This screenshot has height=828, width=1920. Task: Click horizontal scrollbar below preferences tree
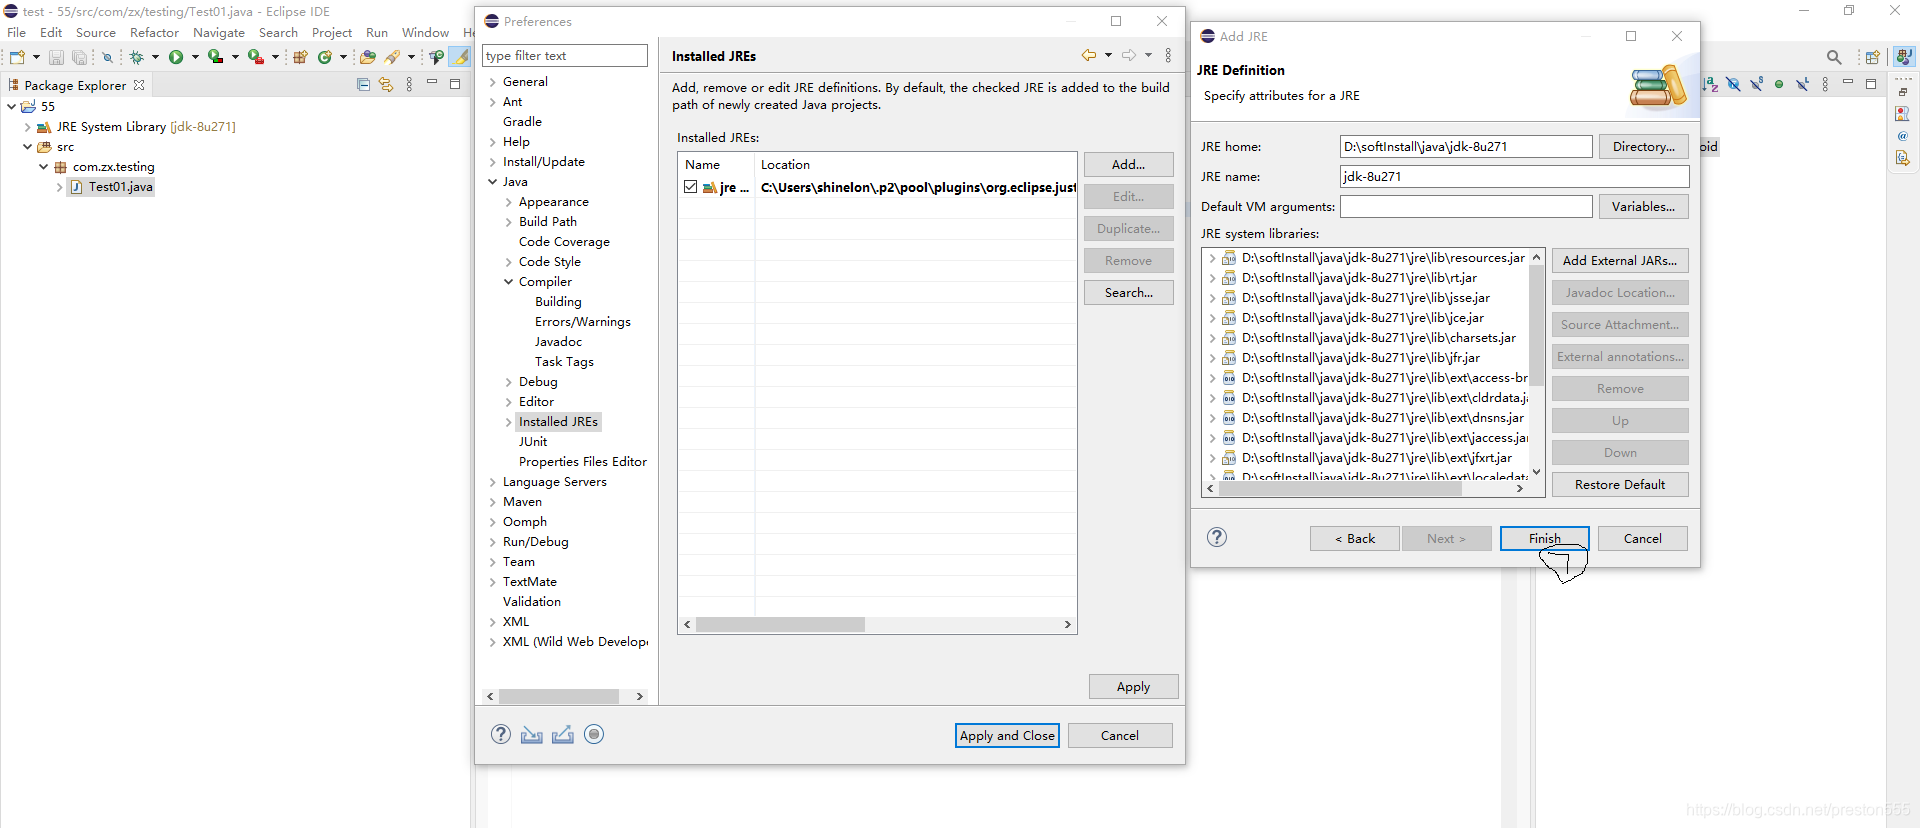(558, 696)
